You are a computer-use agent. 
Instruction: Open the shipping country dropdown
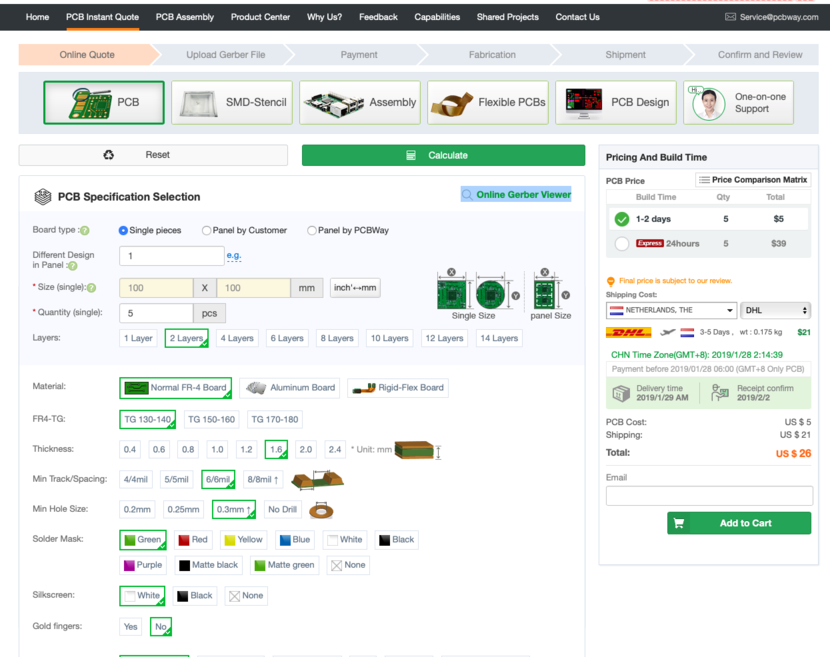coord(671,310)
